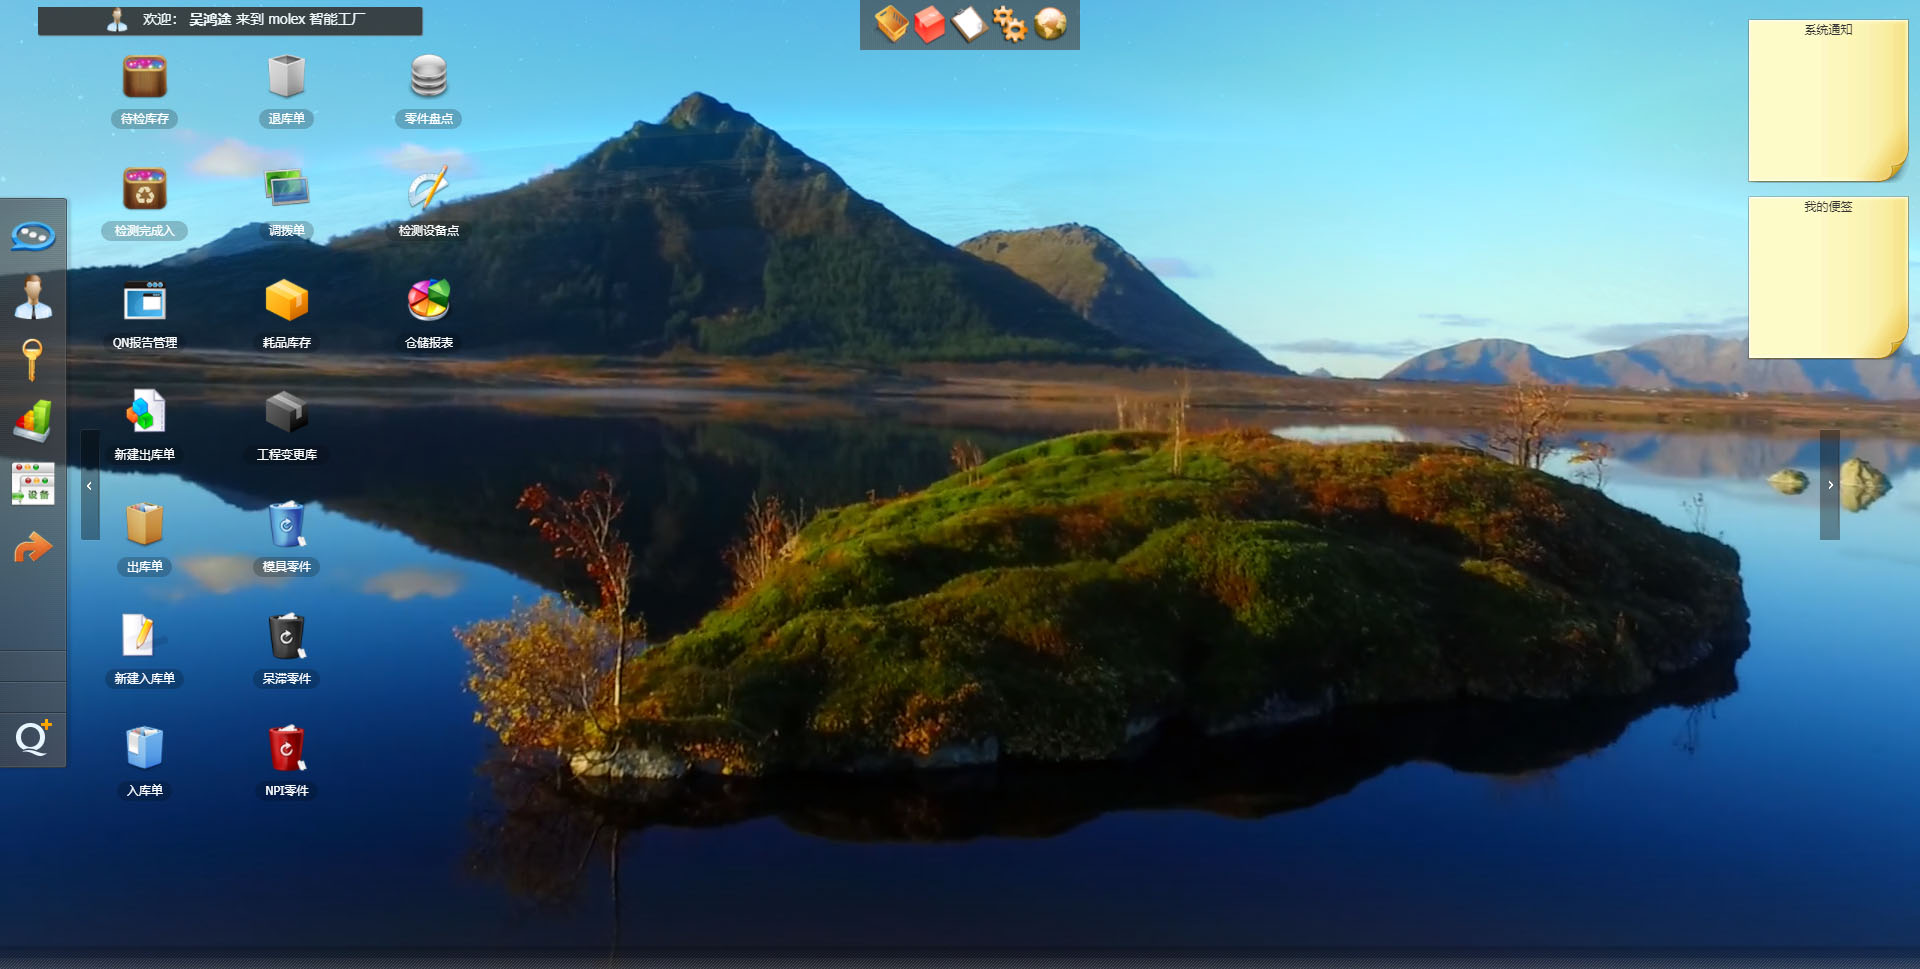
Task: Click the 系统通知 sticky note
Action: point(1827,100)
